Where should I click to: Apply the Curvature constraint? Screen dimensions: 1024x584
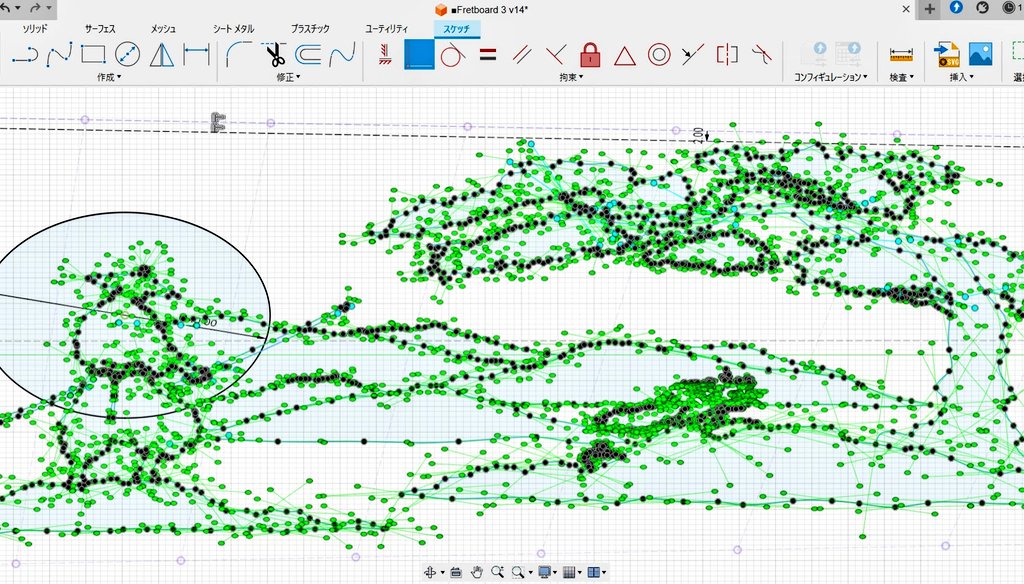(761, 55)
